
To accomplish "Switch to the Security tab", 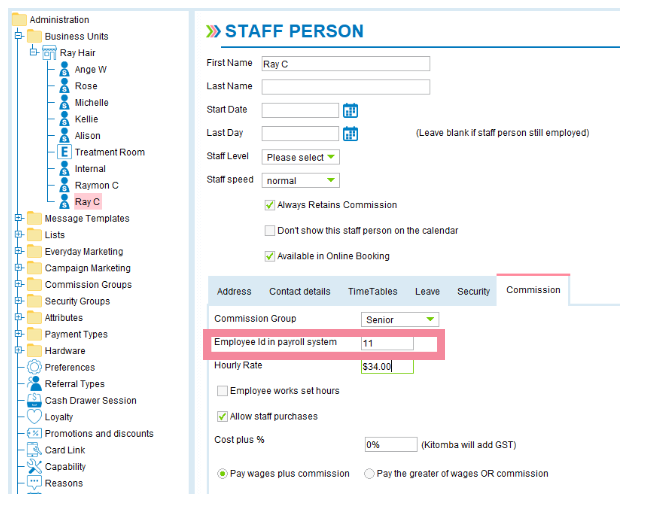I will [x=473, y=292].
